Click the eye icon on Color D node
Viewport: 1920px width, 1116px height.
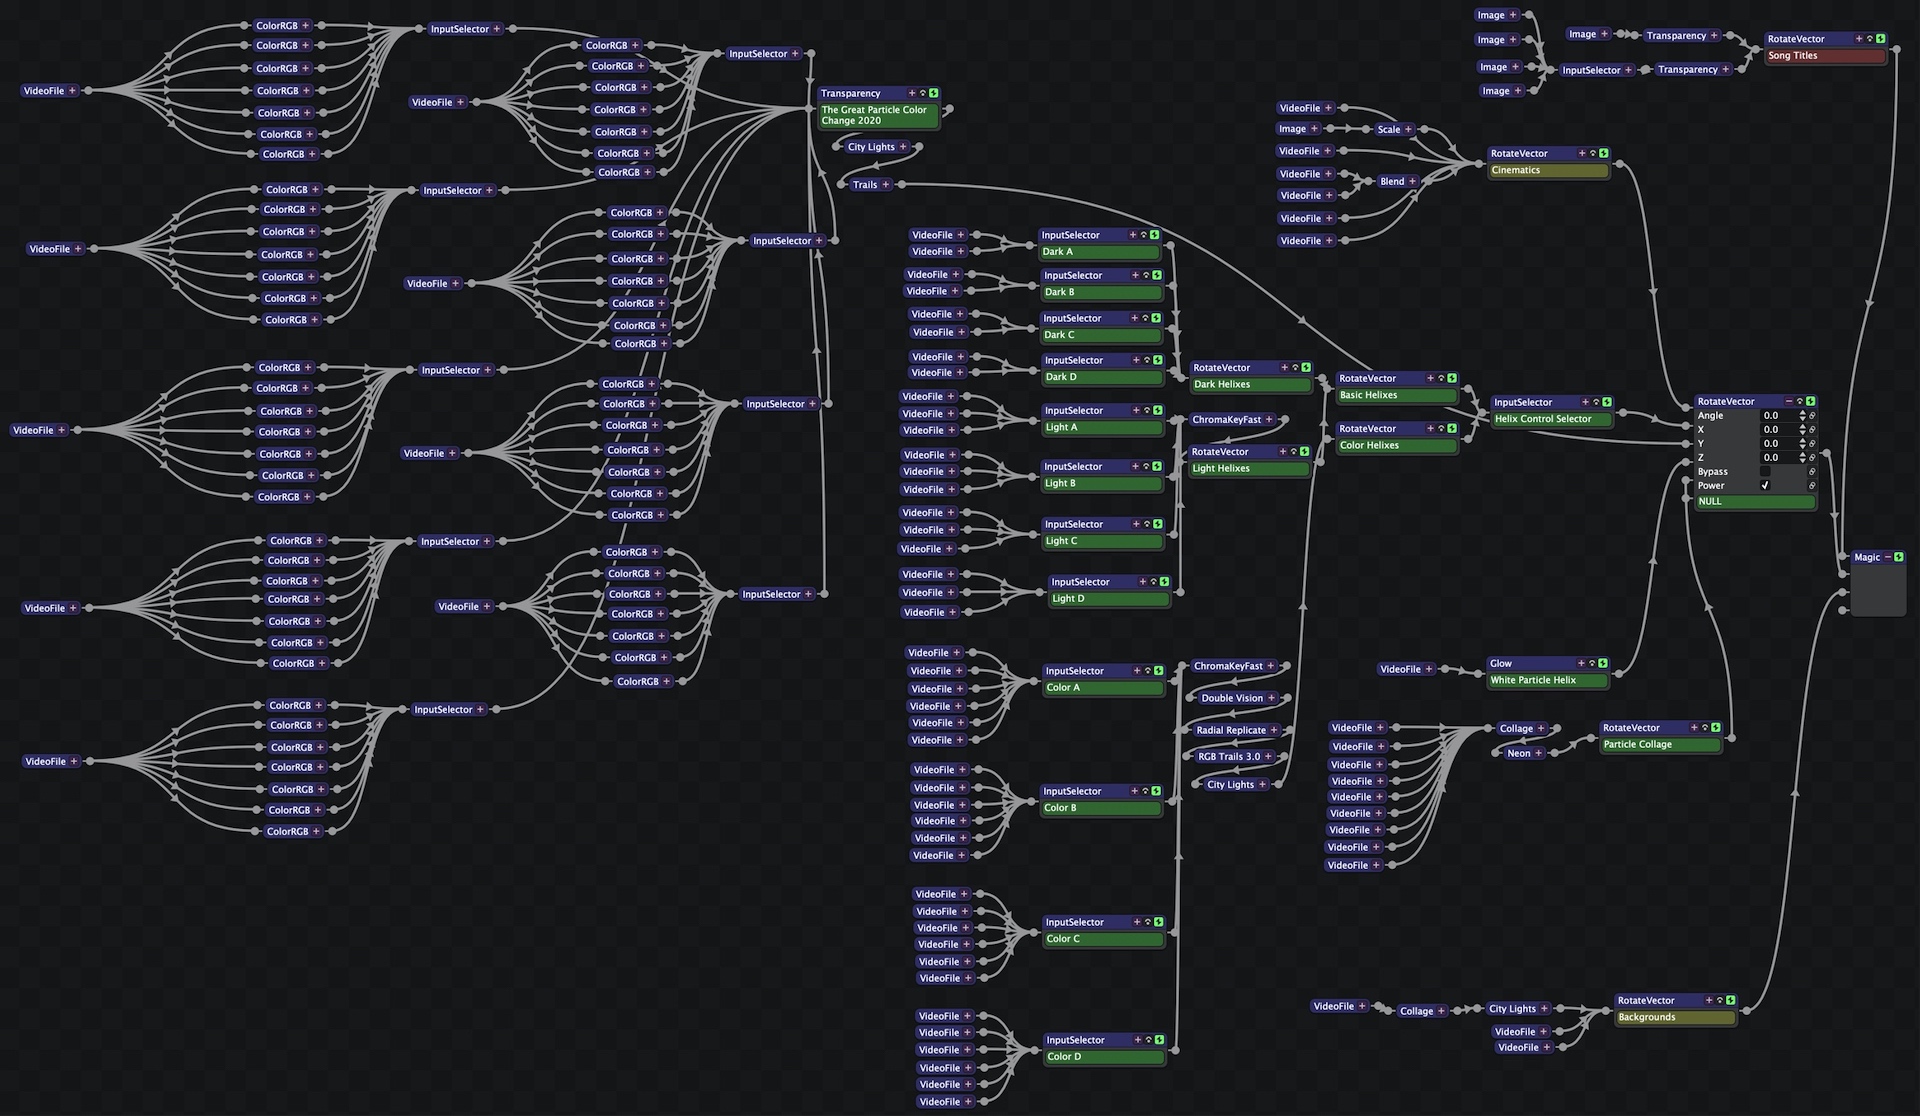click(x=1148, y=1040)
